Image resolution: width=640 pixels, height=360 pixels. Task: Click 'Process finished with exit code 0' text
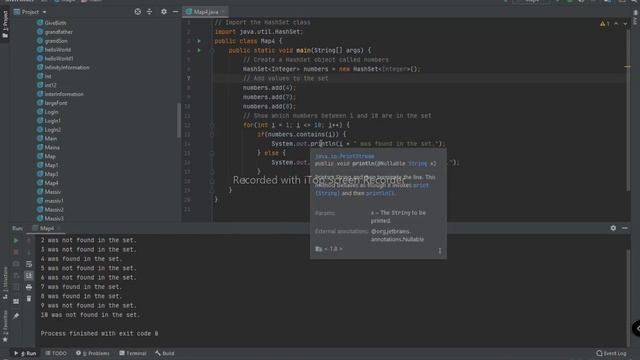(99, 334)
